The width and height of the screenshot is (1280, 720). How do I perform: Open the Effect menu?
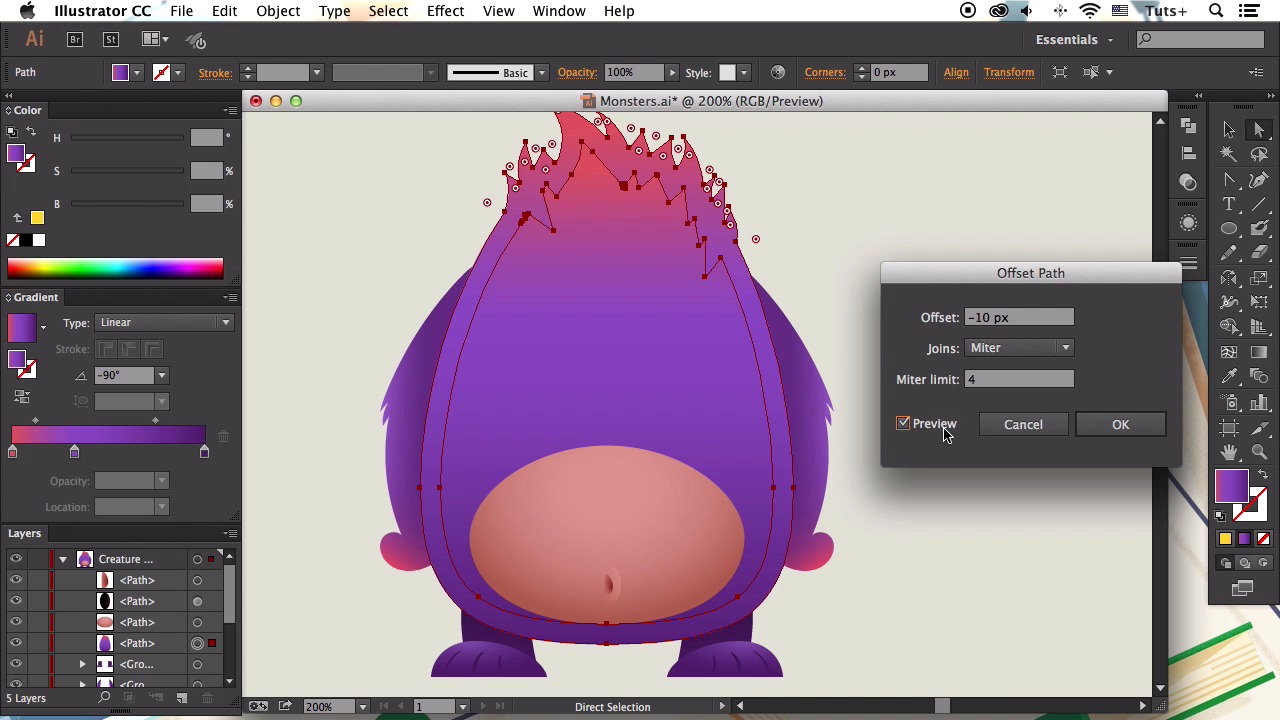click(x=445, y=11)
